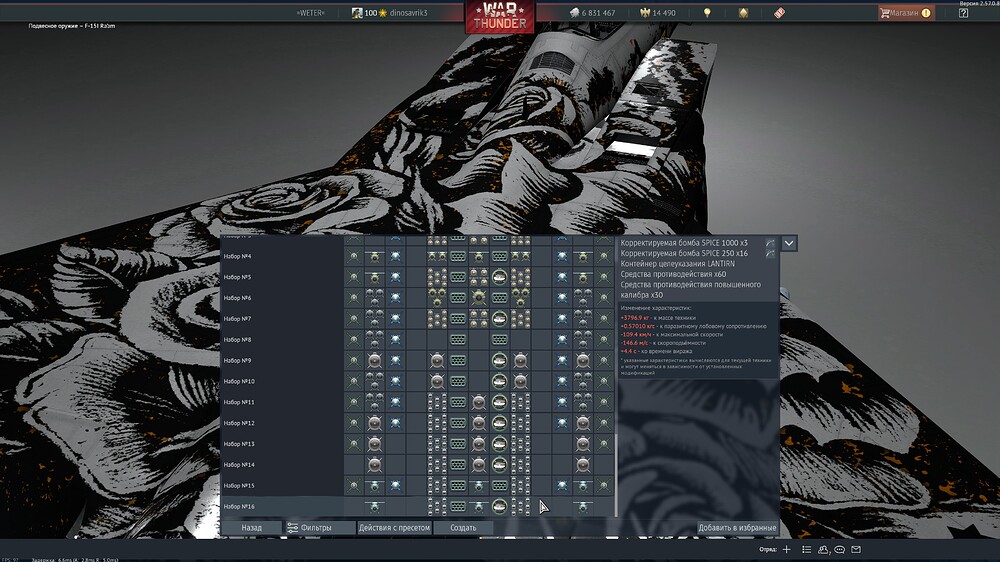1000x562 pixels.
Task: Select preset row Набор №8
Action: (x=417, y=340)
